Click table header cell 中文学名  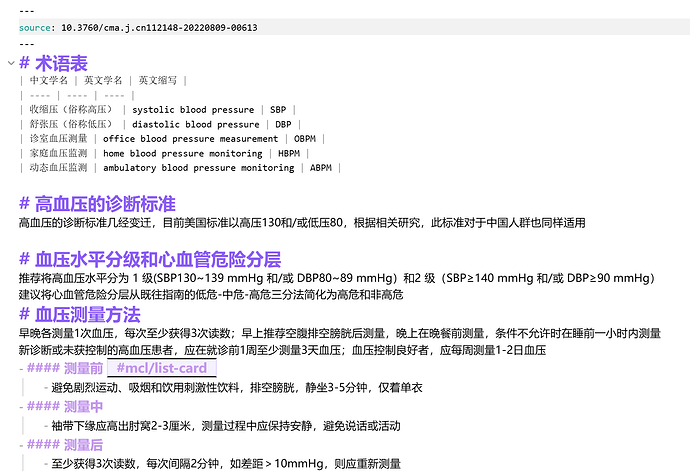click(x=49, y=80)
